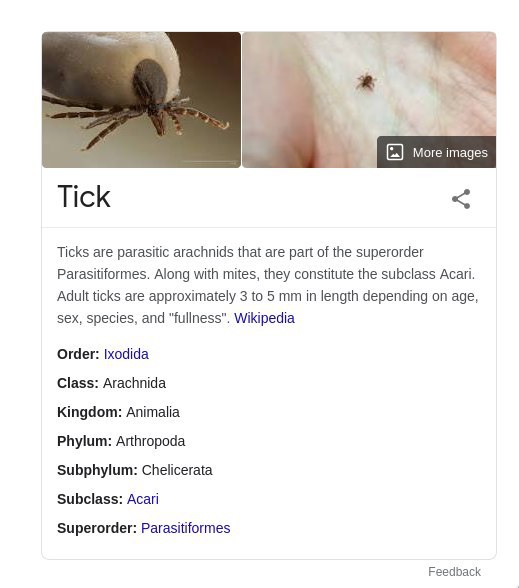
Task: Click the Class: Arachnida row
Action: point(111,383)
